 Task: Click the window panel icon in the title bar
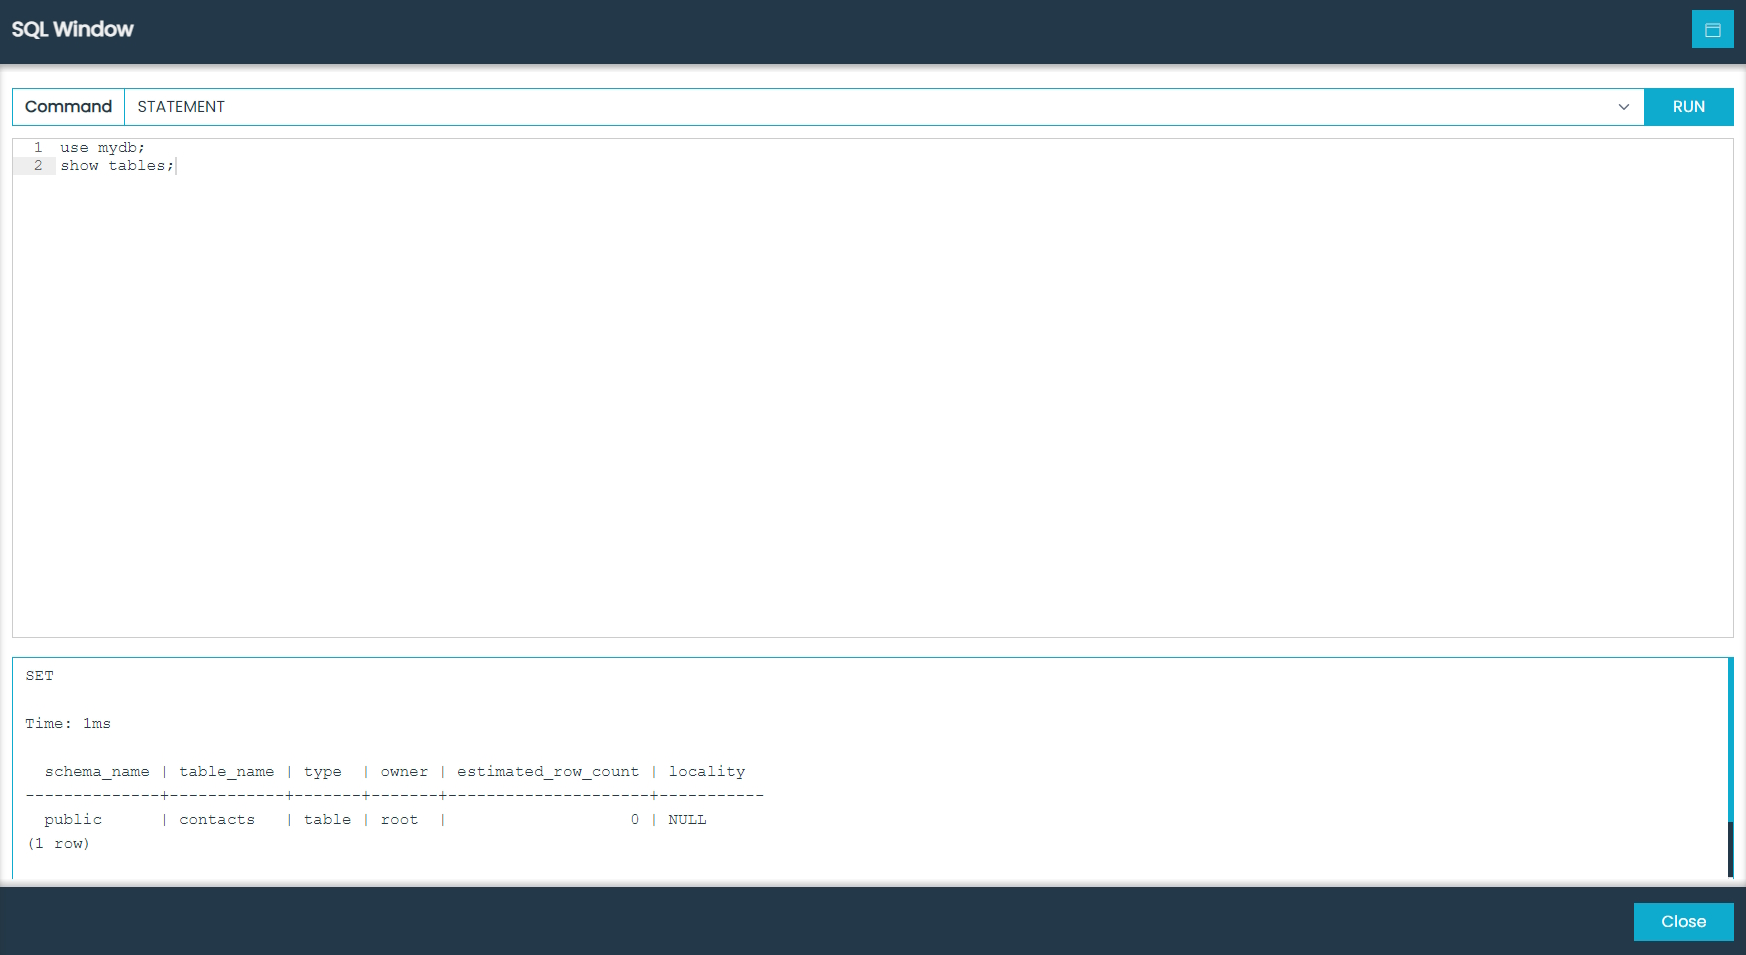pyautogui.click(x=1712, y=29)
